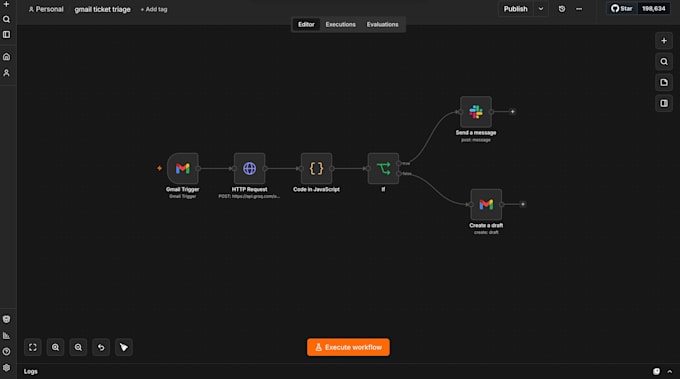Open the Code in JavaScript node
This screenshot has width=680, height=379.
(x=316, y=168)
